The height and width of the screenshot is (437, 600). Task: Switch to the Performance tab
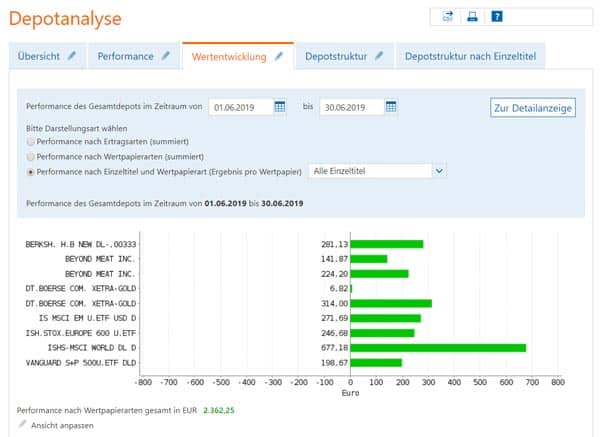click(134, 56)
